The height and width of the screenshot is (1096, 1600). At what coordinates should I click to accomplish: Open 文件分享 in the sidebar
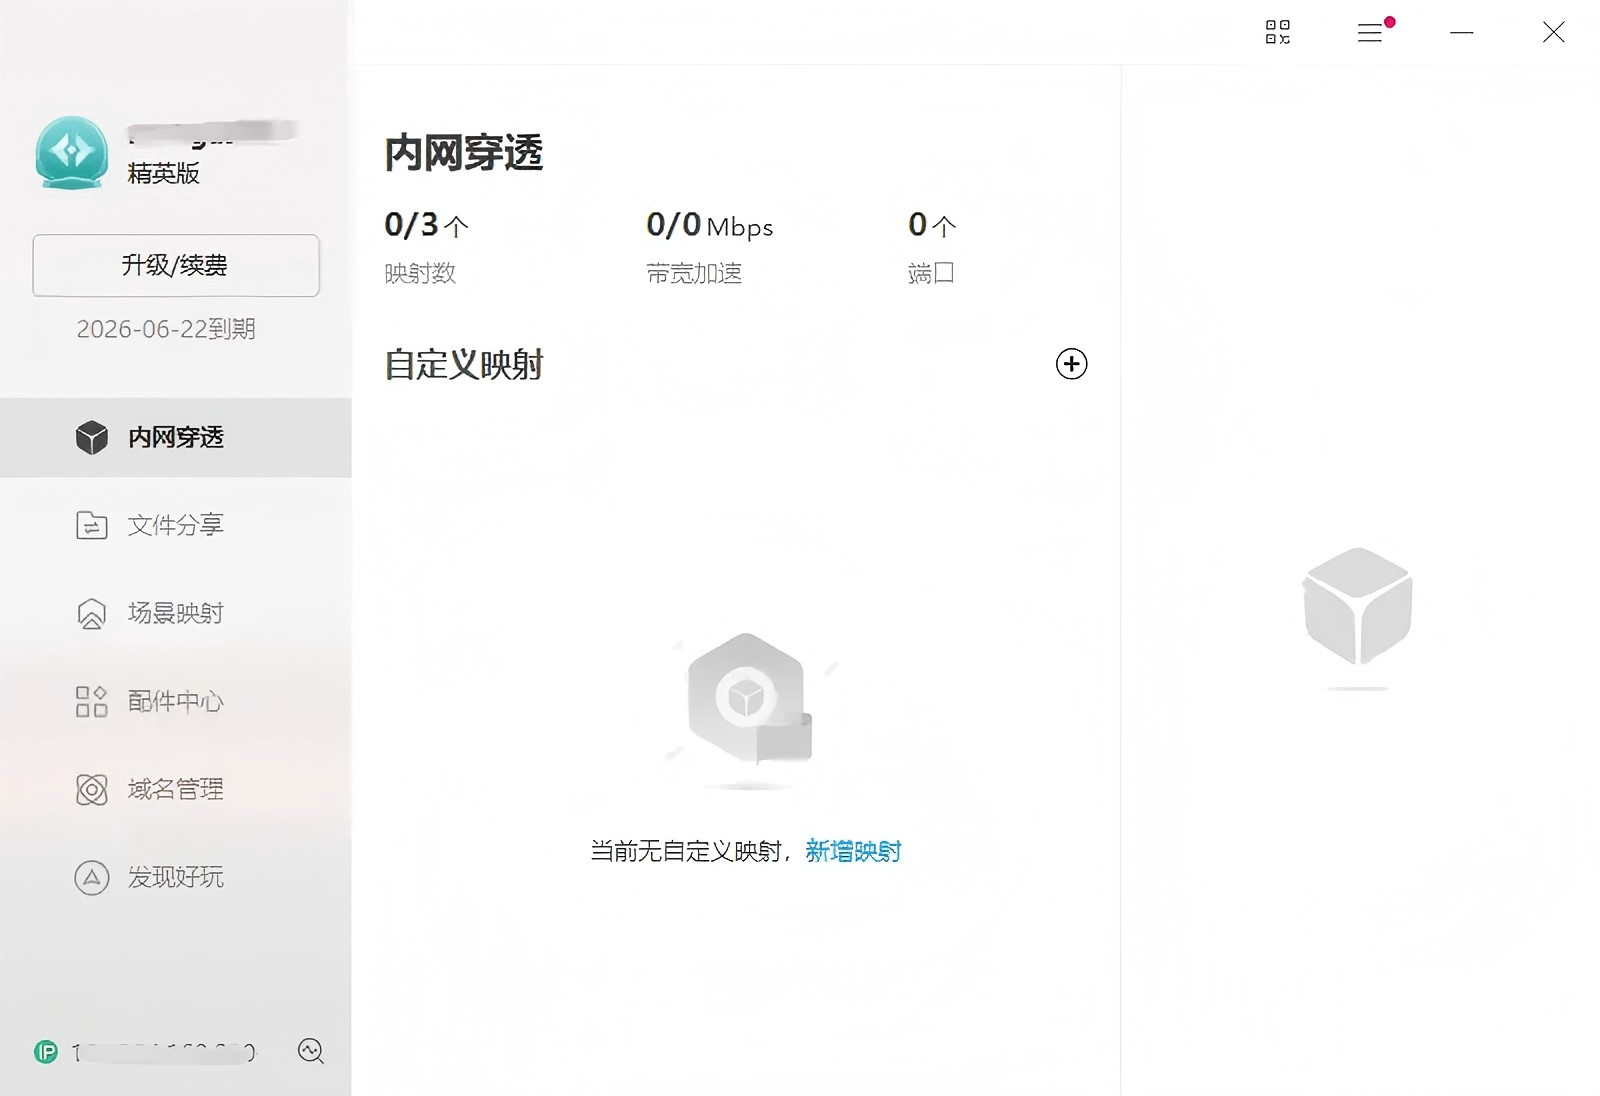pos(176,525)
